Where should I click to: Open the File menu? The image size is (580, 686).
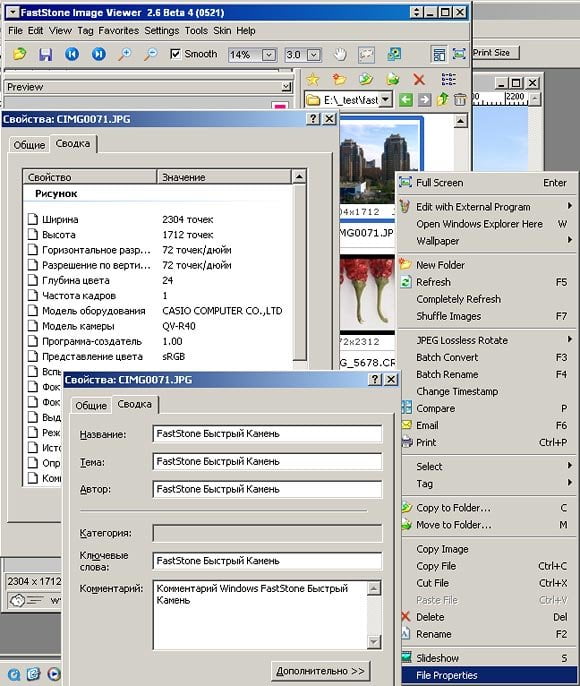(15, 31)
